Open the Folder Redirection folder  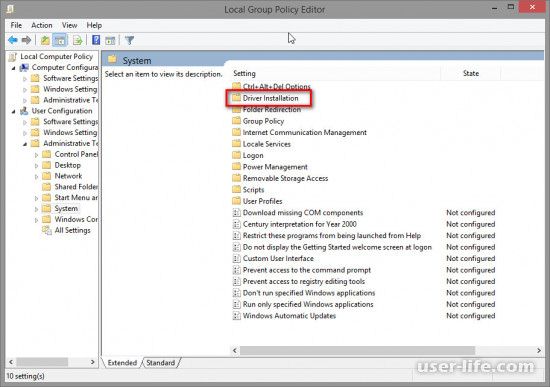(x=272, y=109)
